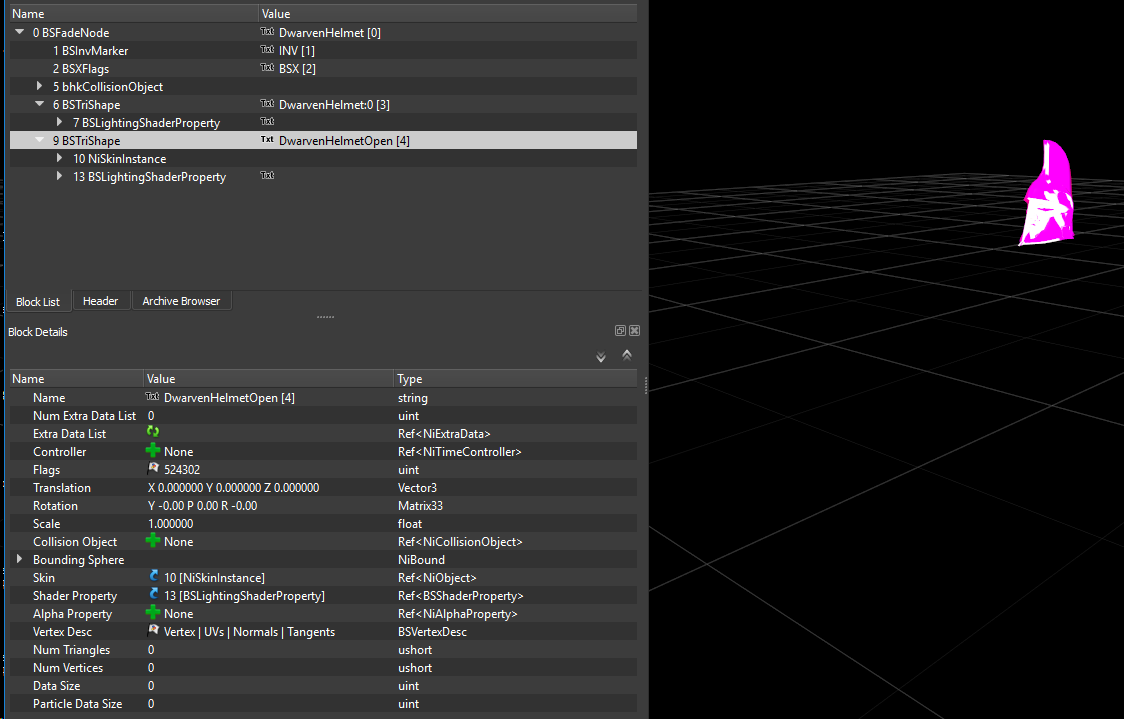This screenshot has height=719, width=1124.
Task: Click Txt icon beside DwarvenHelmet [0]
Action: (267, 32)
